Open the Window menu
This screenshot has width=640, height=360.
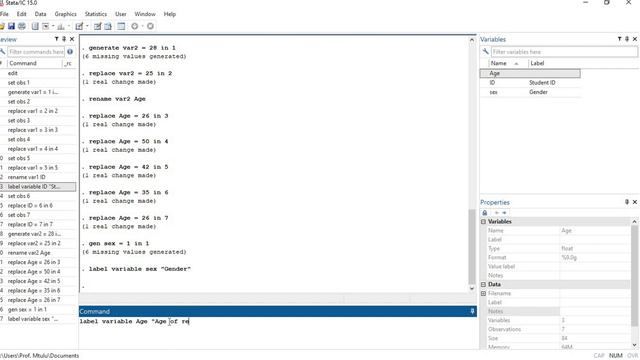point(145,14)
